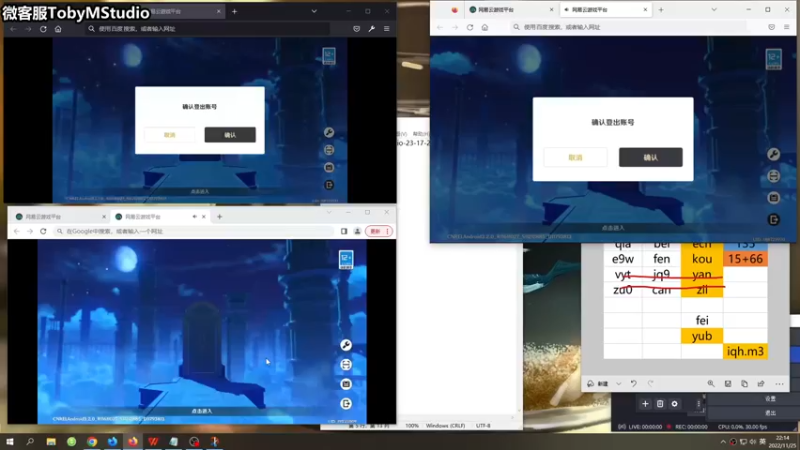Click the OBS trash delete icon

pos(660,404)
